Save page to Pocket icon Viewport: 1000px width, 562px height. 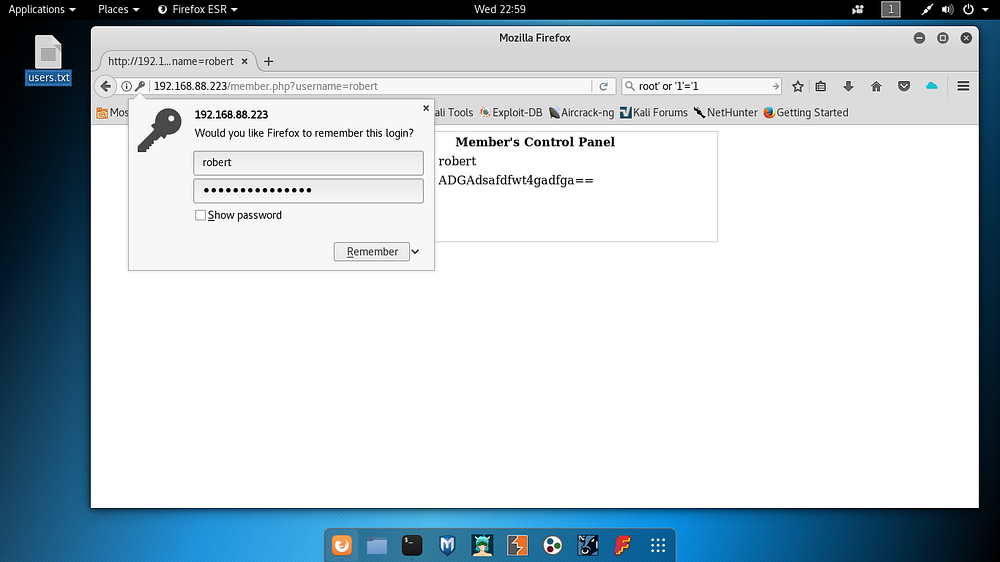tap(904, 86)
